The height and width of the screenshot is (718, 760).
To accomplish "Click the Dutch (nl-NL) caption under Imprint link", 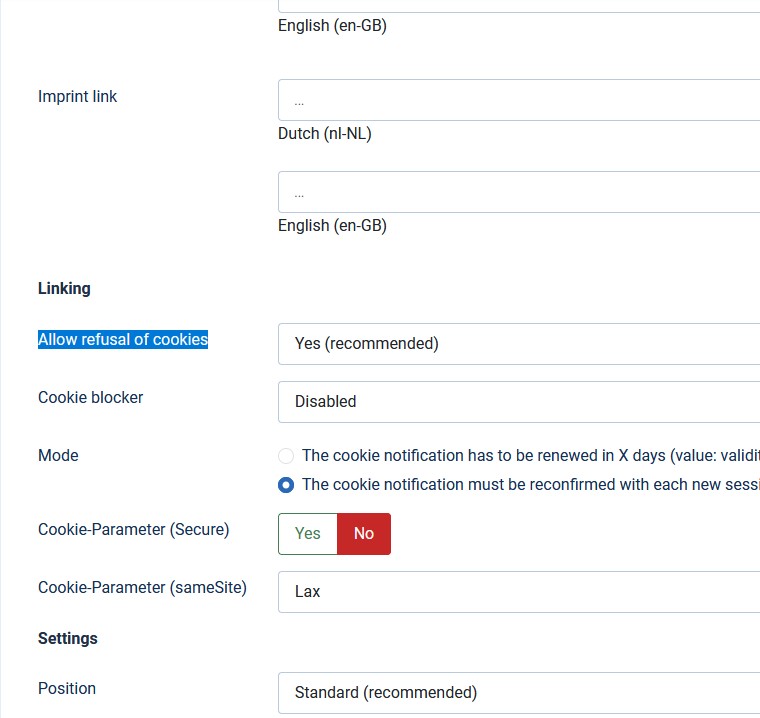I will tap(325, 133).
